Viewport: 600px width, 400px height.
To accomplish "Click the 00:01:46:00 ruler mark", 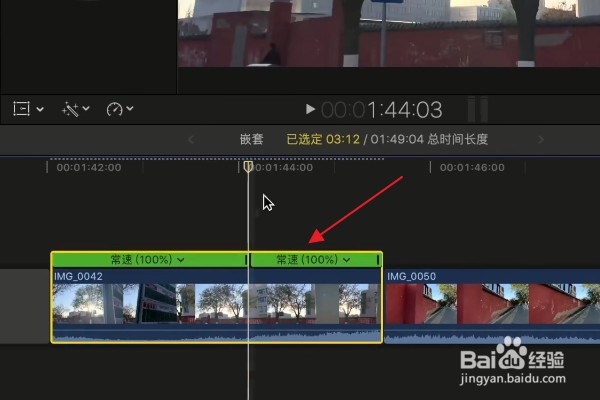I will tap(472, 167).
